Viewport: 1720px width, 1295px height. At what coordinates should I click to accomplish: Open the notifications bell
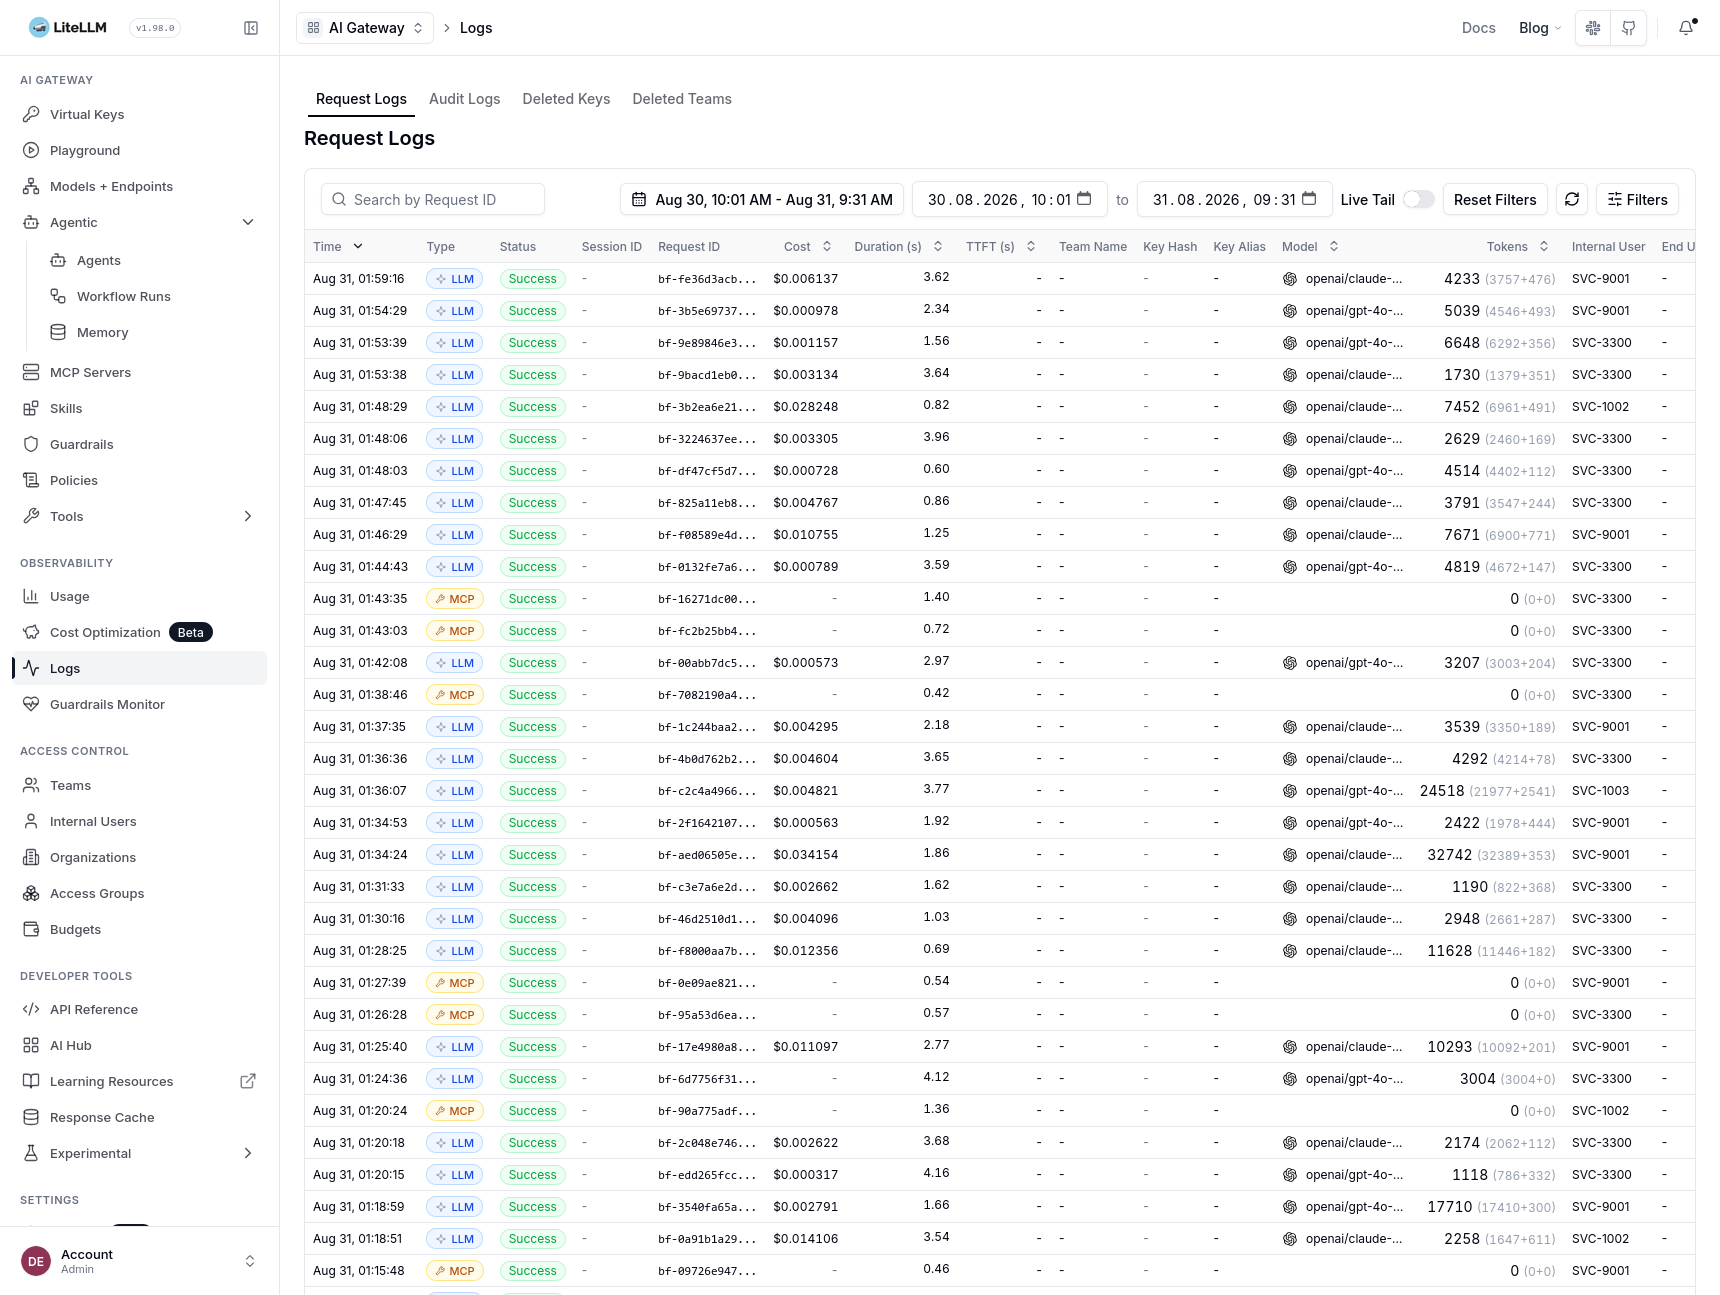pos(1686,28)
